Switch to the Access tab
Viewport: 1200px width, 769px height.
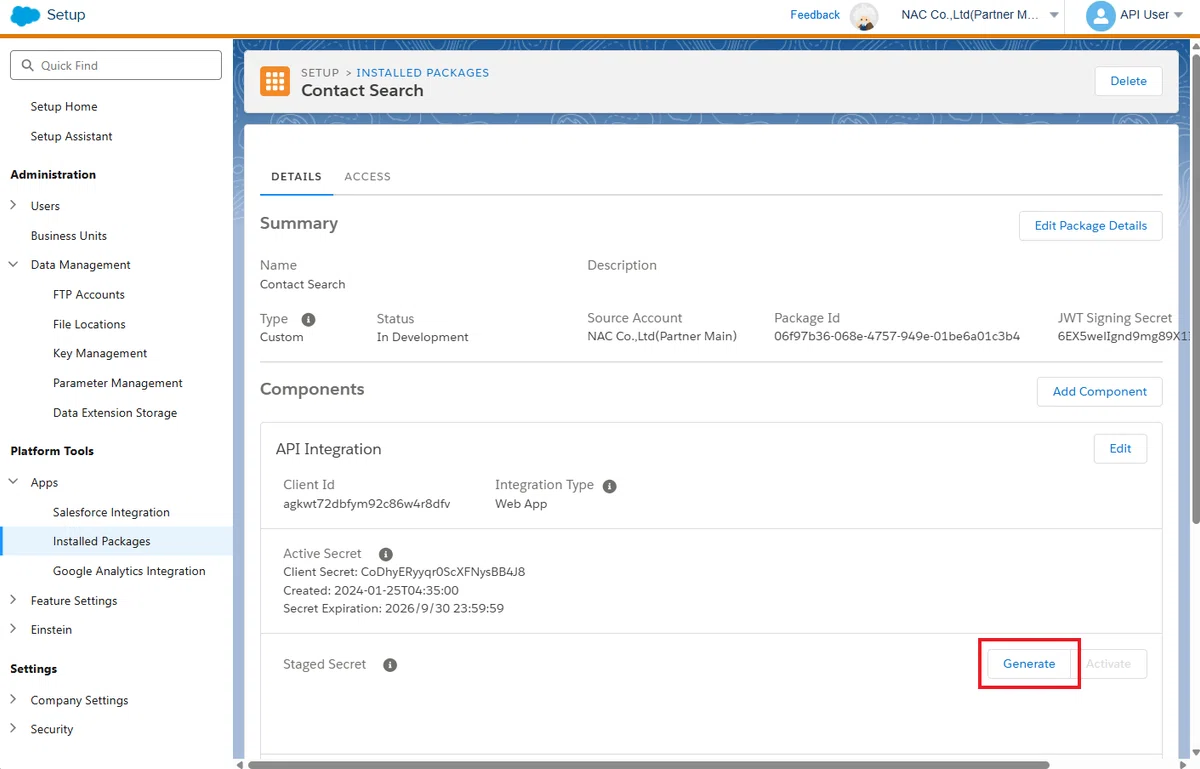coord(367,177)
